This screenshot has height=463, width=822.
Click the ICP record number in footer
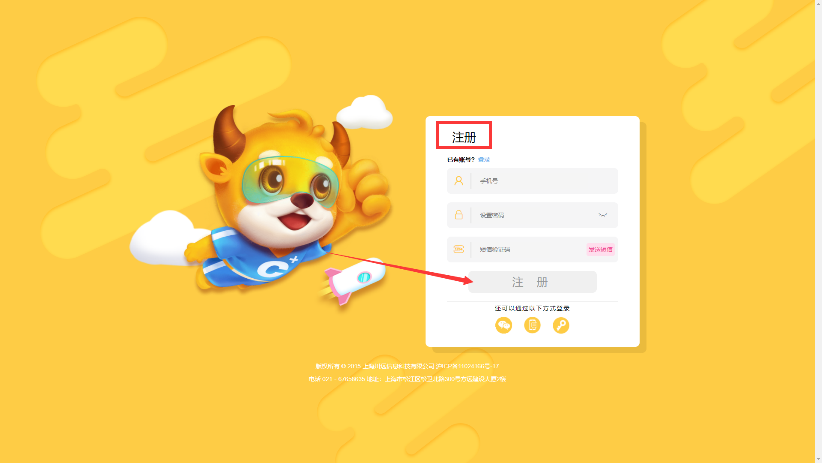pyautogui.click(x=468, y=366)
